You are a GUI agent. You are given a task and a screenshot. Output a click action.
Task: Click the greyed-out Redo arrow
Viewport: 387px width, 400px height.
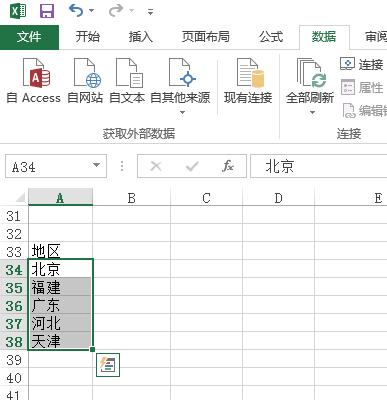(116, 11)
